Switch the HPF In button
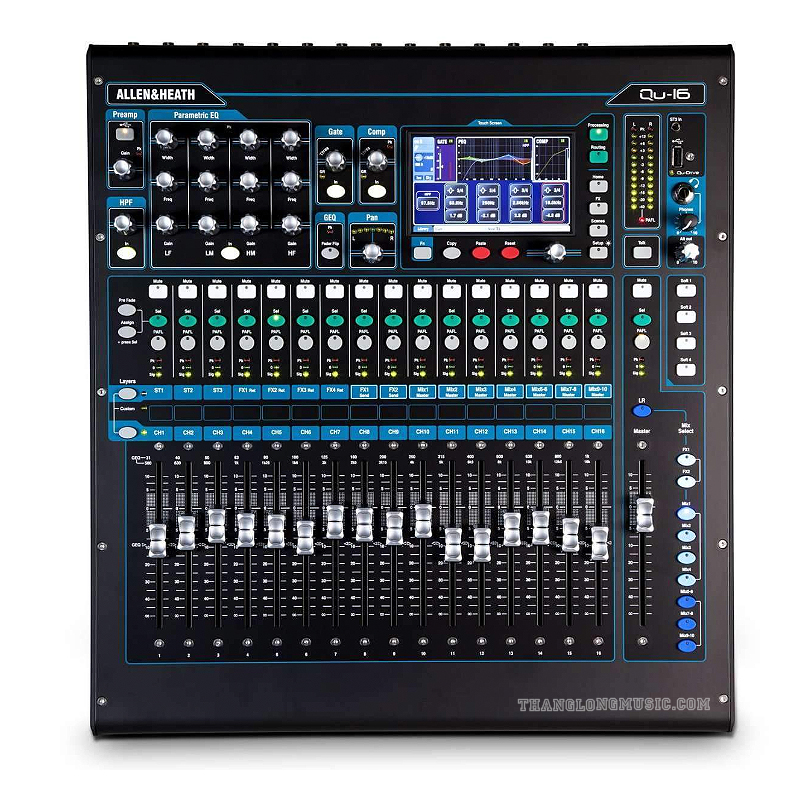The image size is (800, 800). [x=126, y=253]
